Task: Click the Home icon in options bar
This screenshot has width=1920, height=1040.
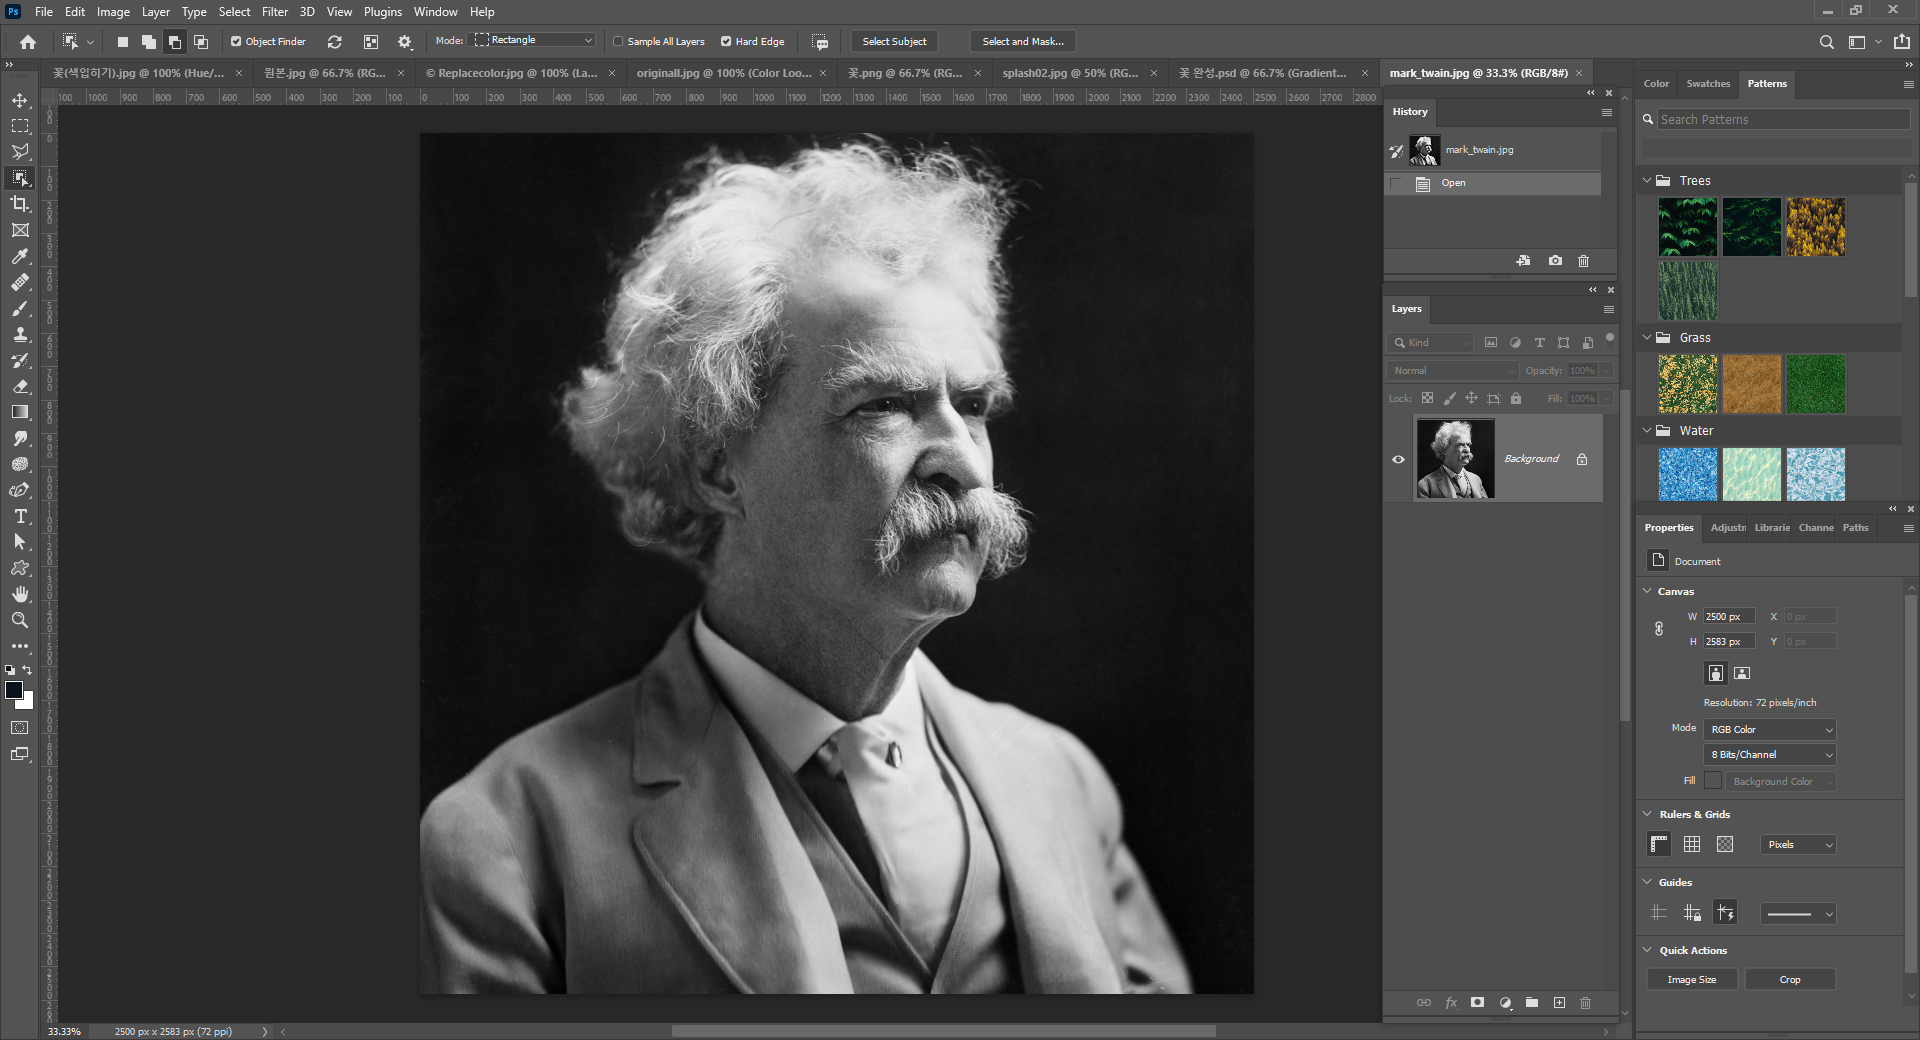Action: tap(28, 42)
